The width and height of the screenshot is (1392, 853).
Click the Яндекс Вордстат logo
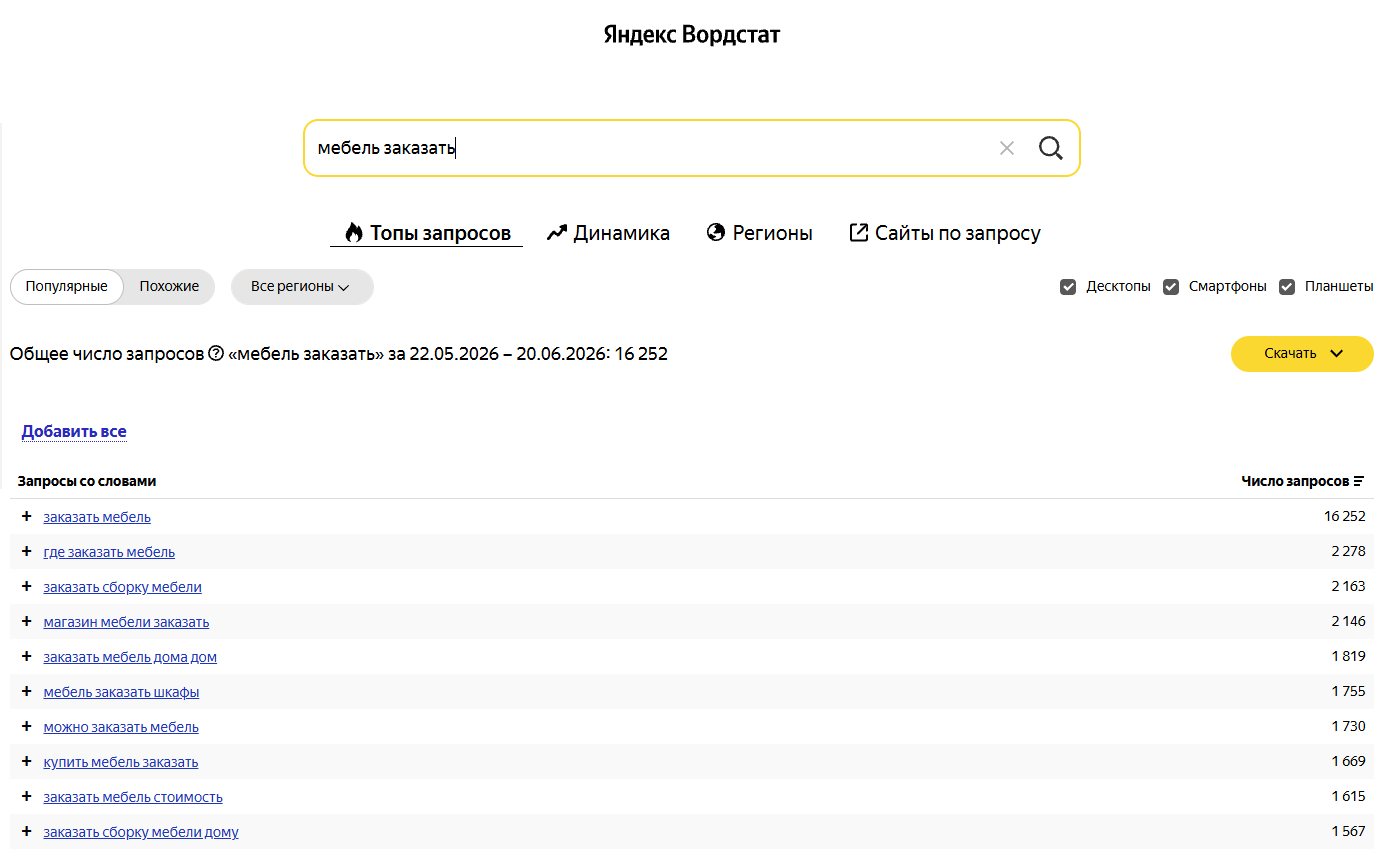coord(692,35)
